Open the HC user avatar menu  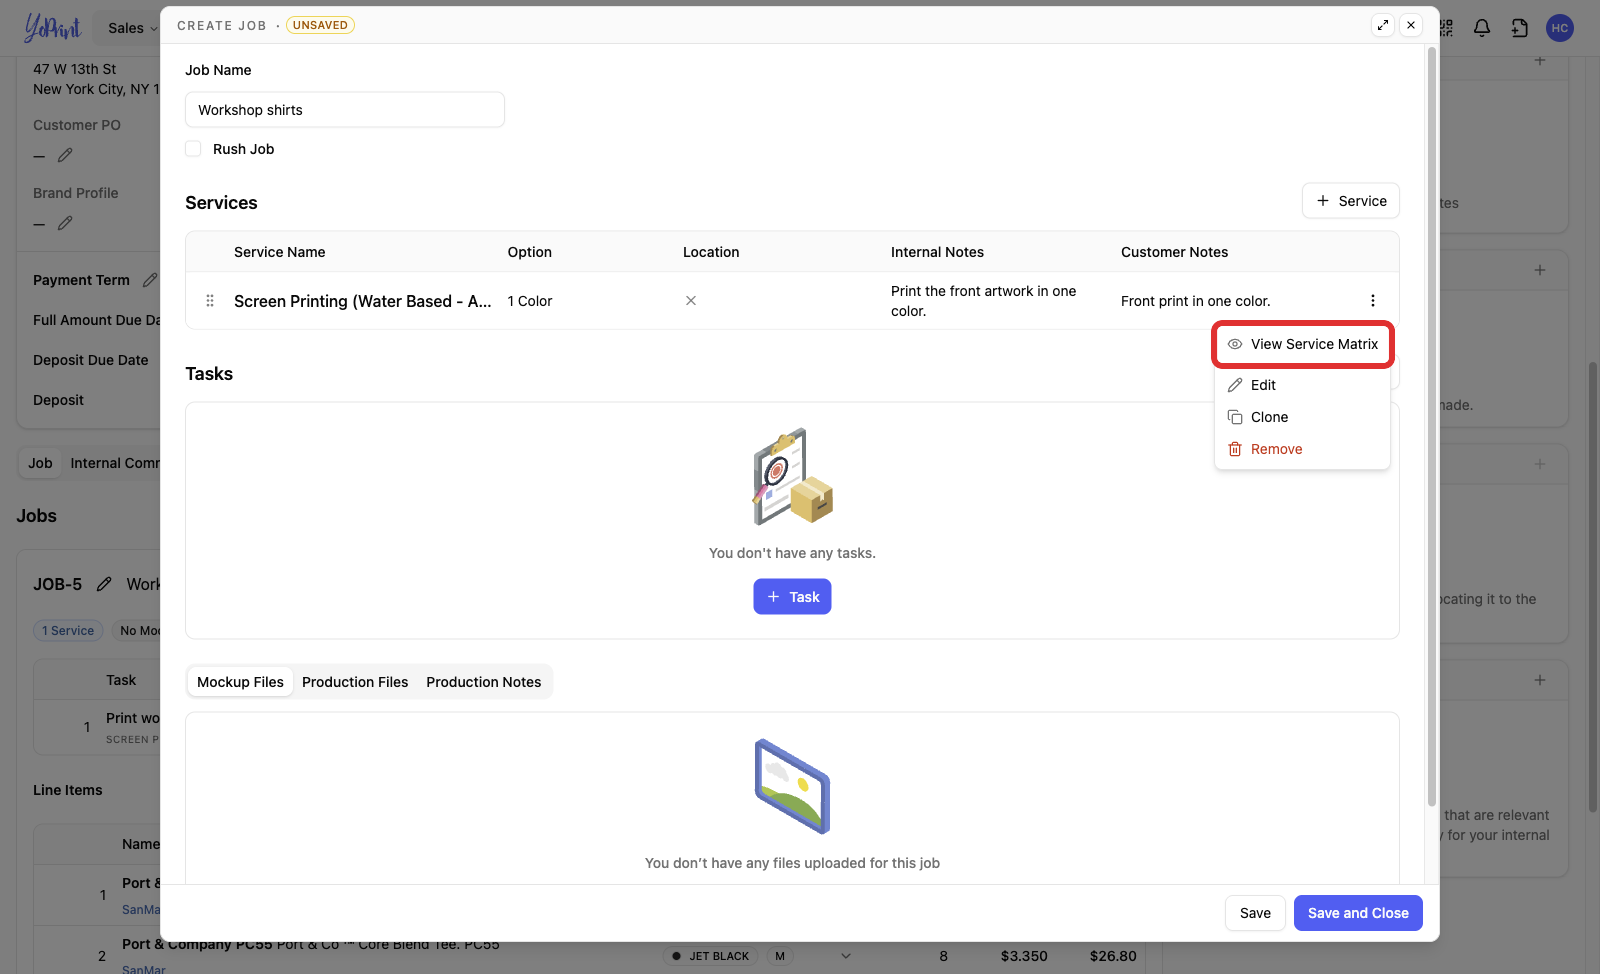point(1560,28)
